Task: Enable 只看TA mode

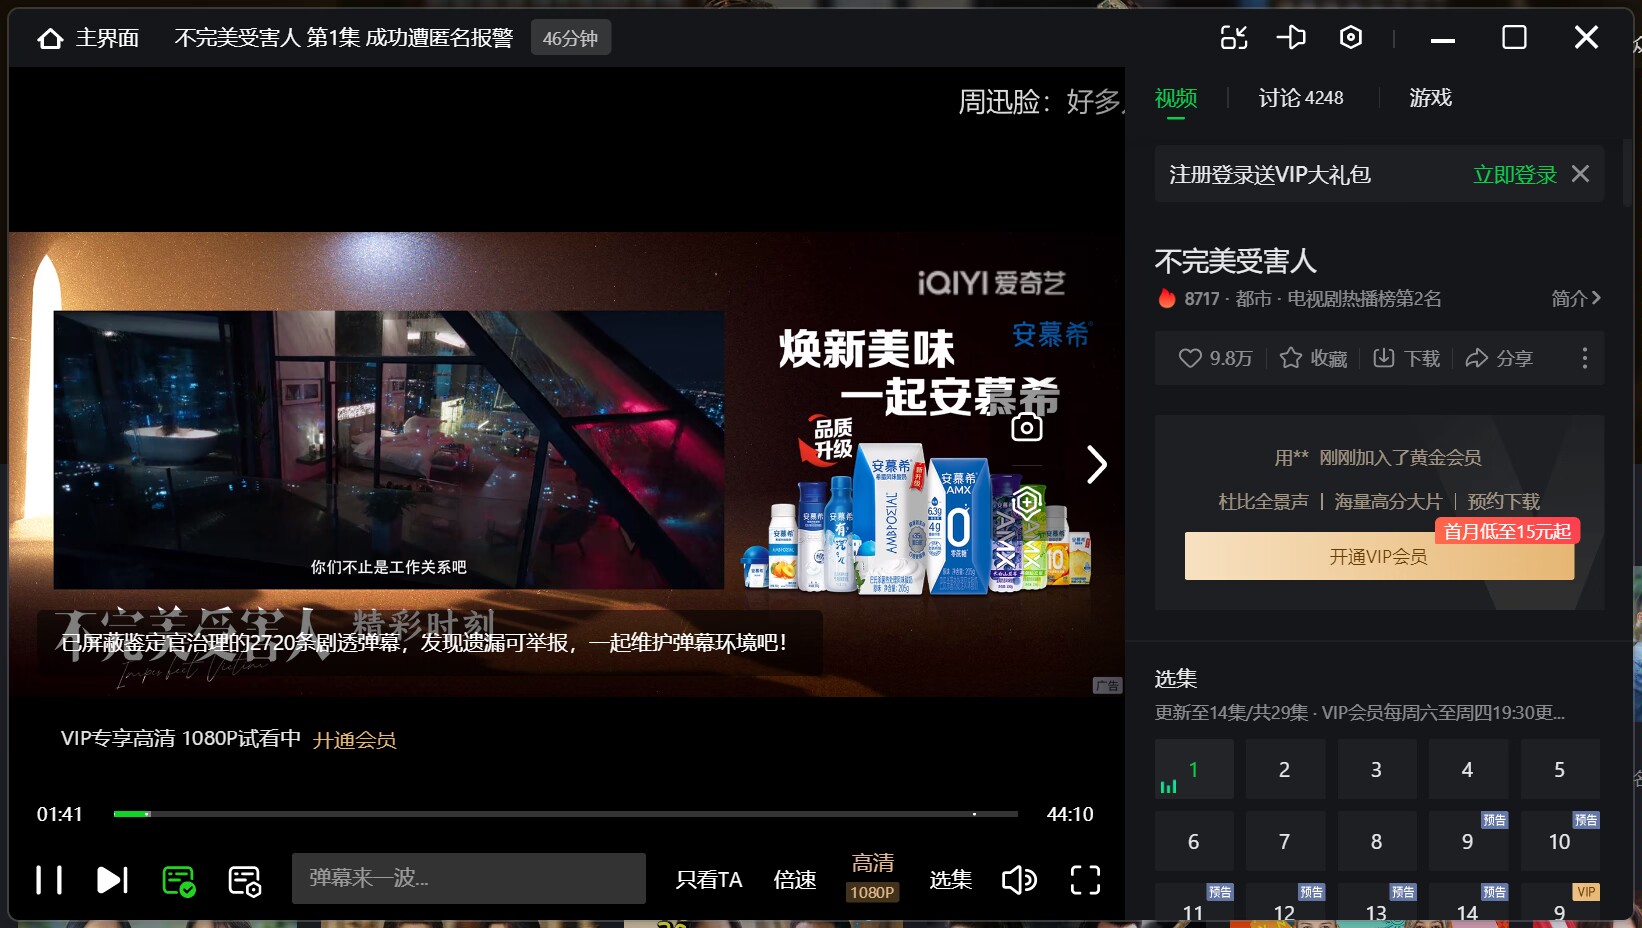Action: click(709, 880)
